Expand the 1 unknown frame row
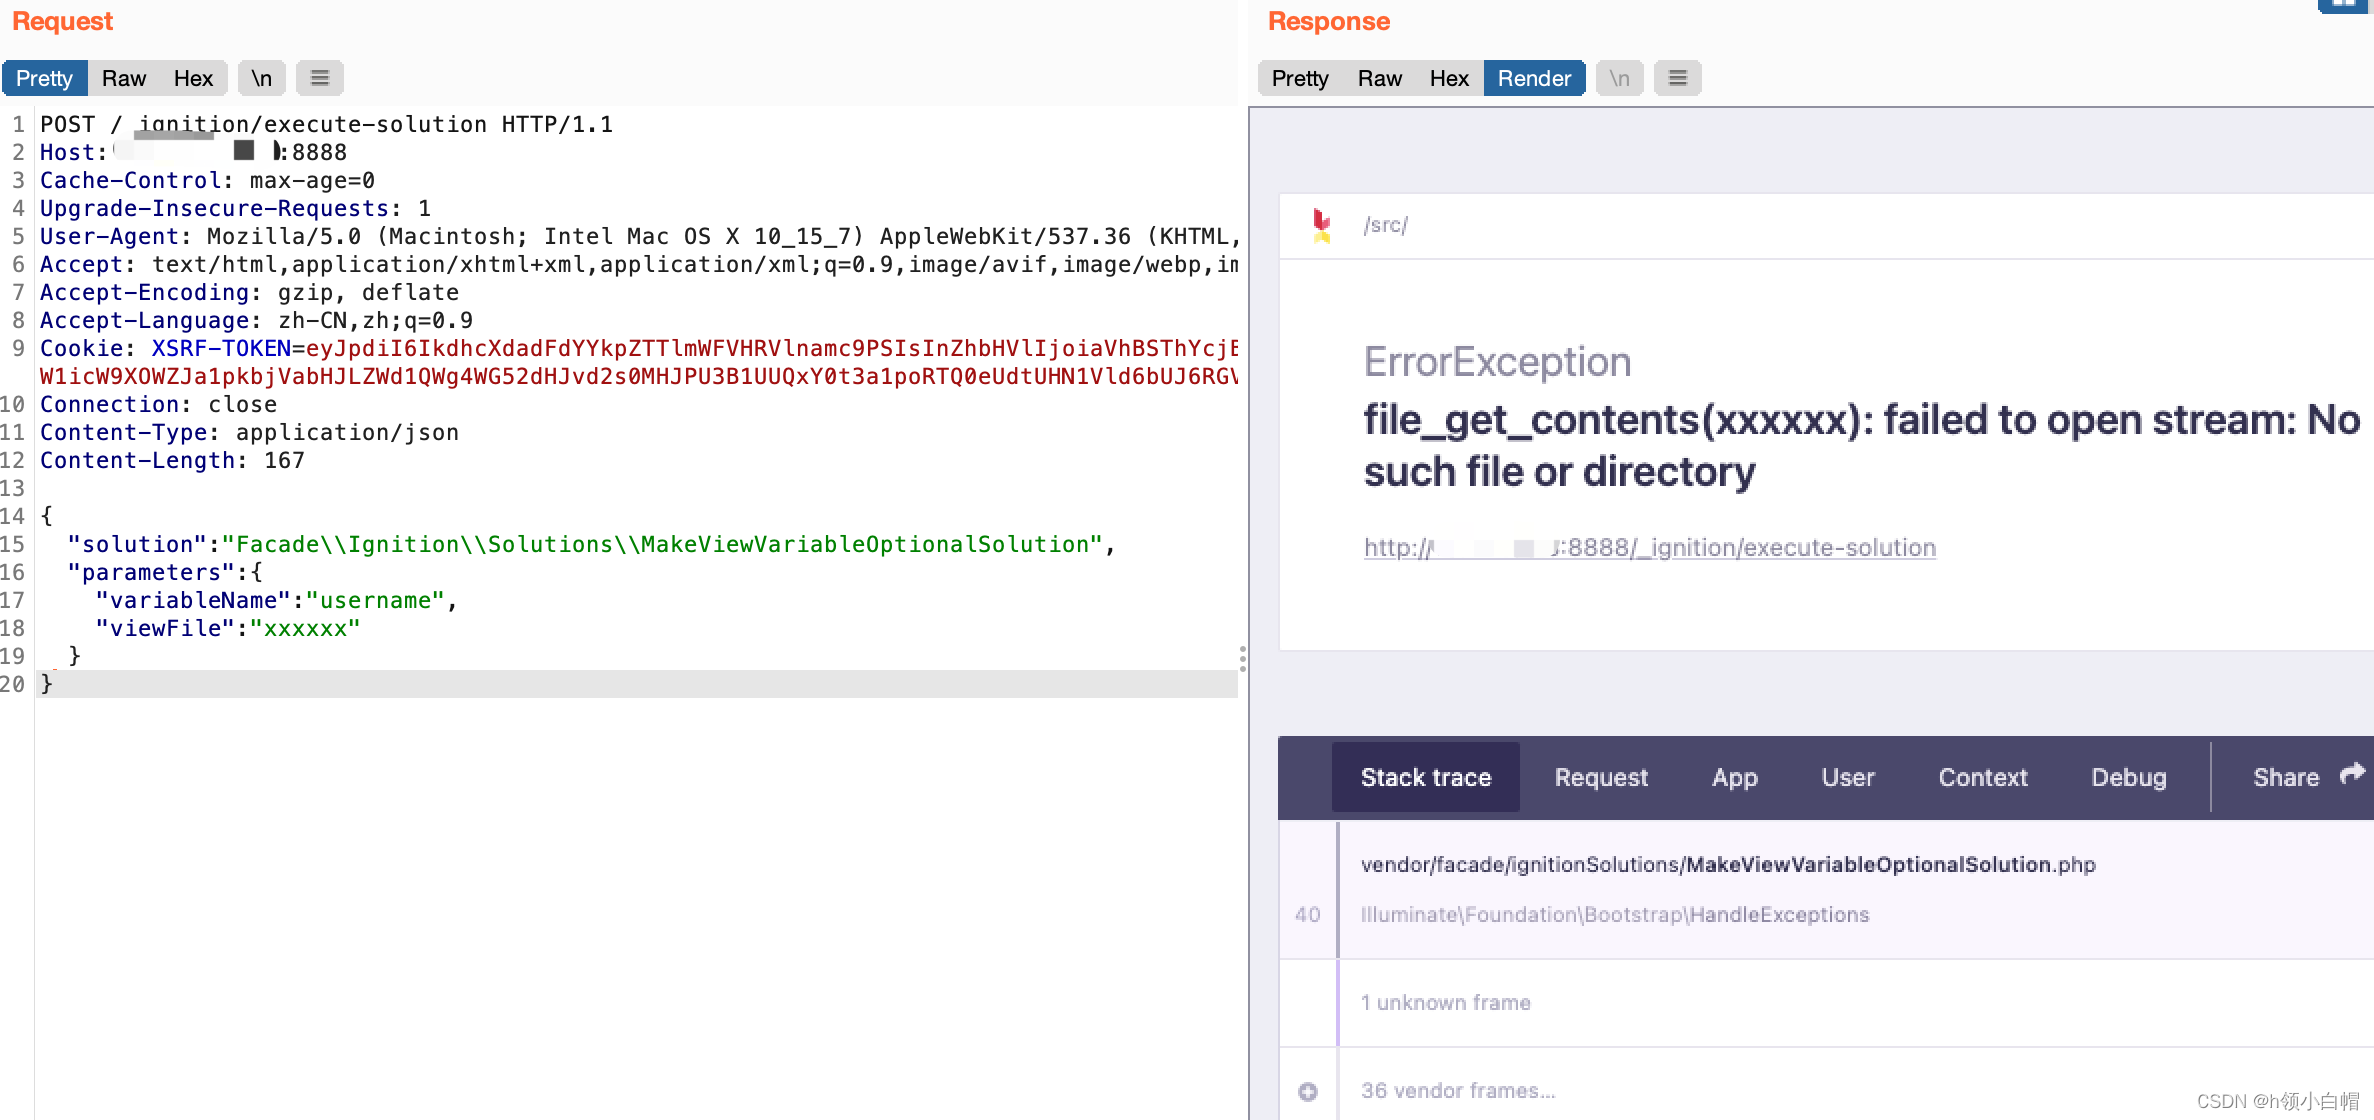The image size is (2374, 1120). [x=1445, y=1003]
